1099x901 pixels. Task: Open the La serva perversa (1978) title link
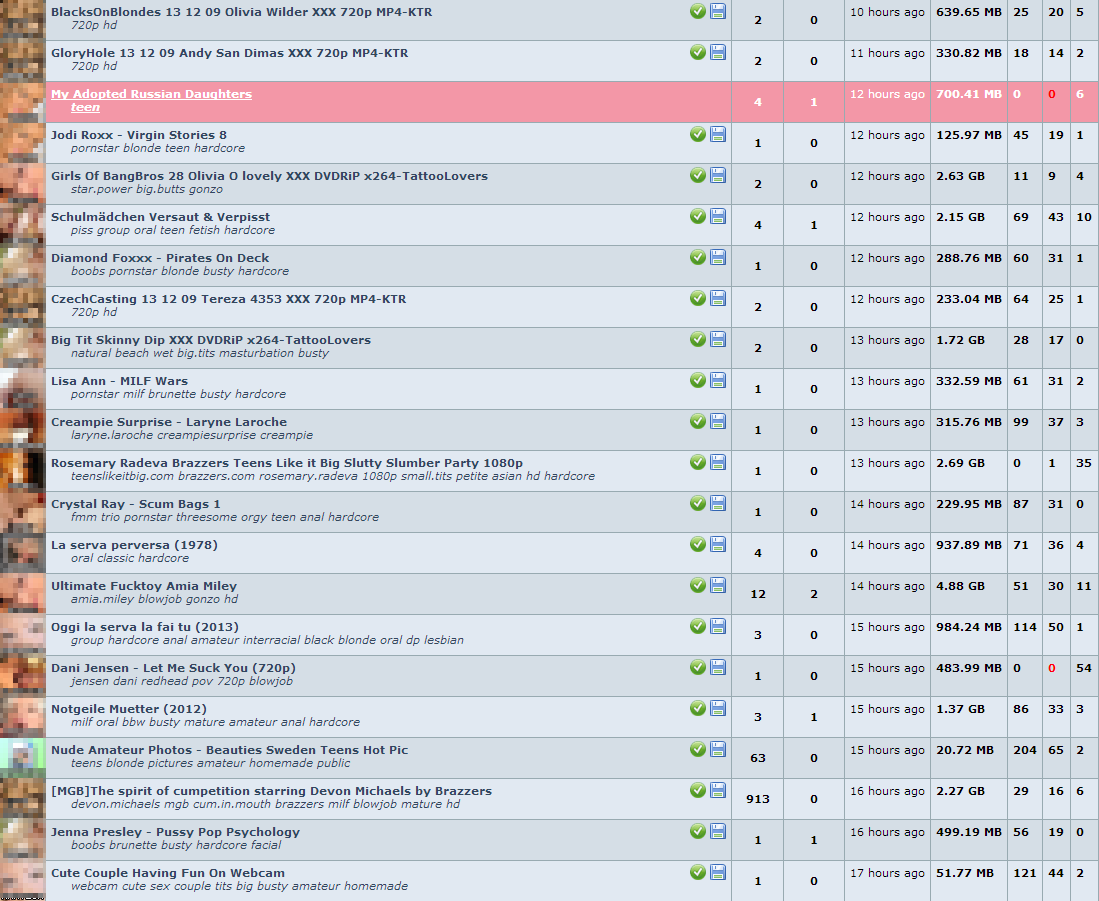pos(134,545)
